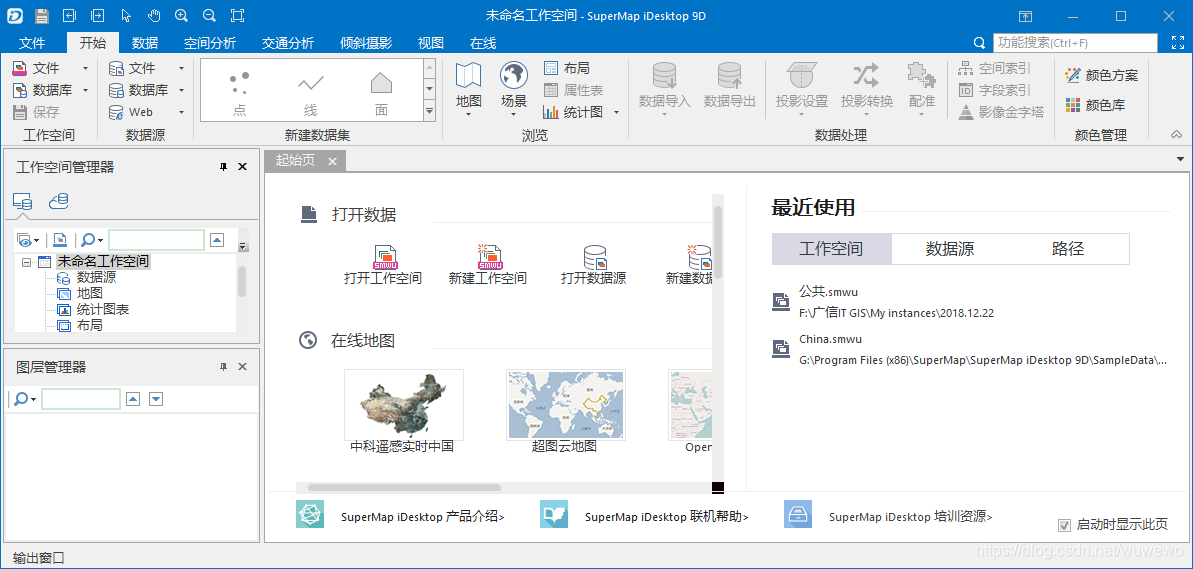The width and height of the screenshot is (1193, 569).
Task: Click the zoom in magnifier icon
Action: pos(181,15)
